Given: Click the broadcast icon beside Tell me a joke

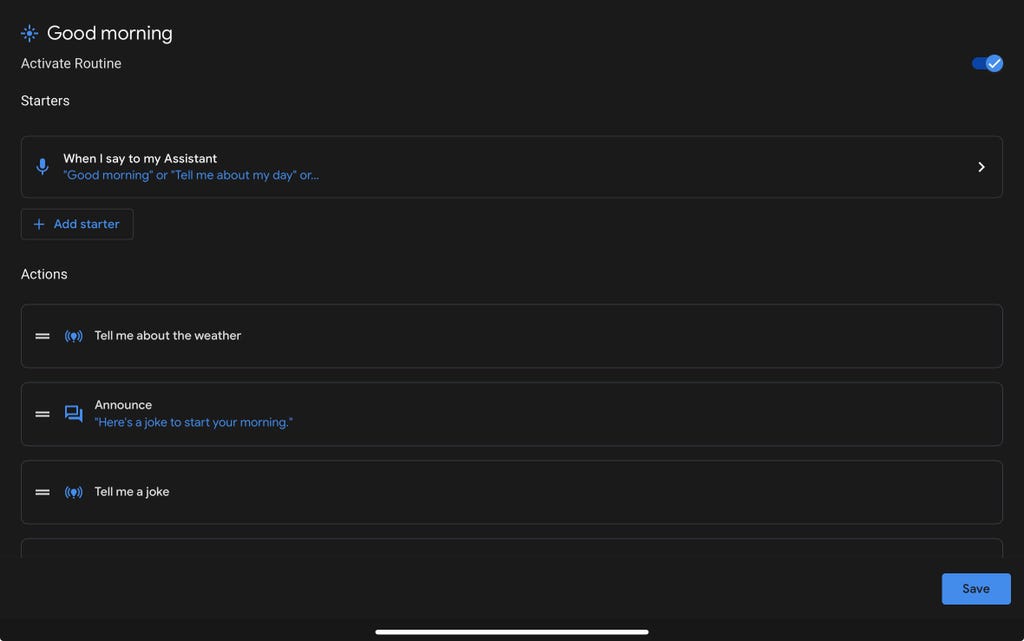Looking at the screenshot, I should pyautogui.click(x=73, y=492).
